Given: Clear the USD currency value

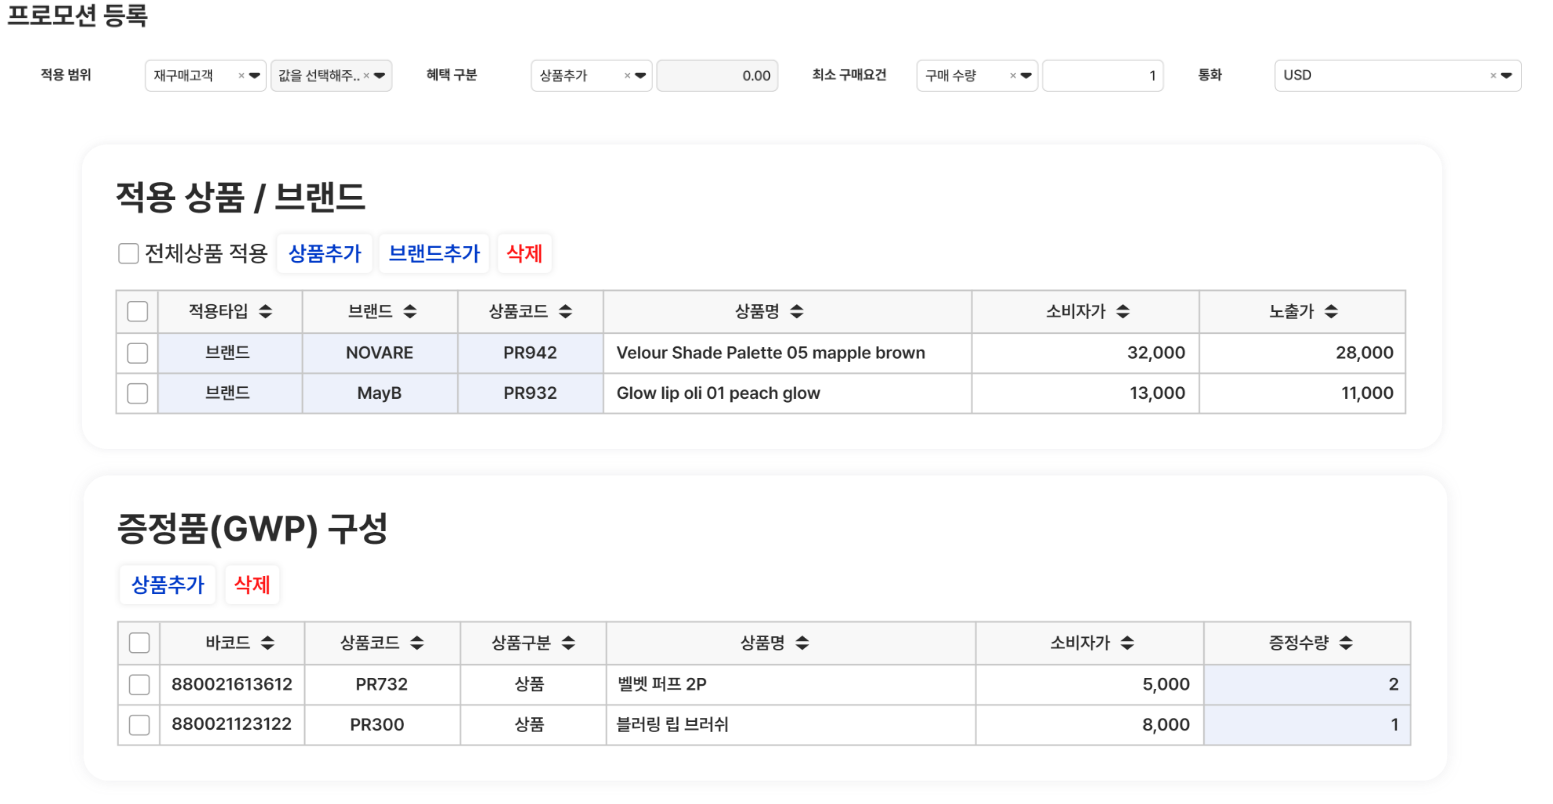Looking at the screenshot, I should coord(1493,76).
